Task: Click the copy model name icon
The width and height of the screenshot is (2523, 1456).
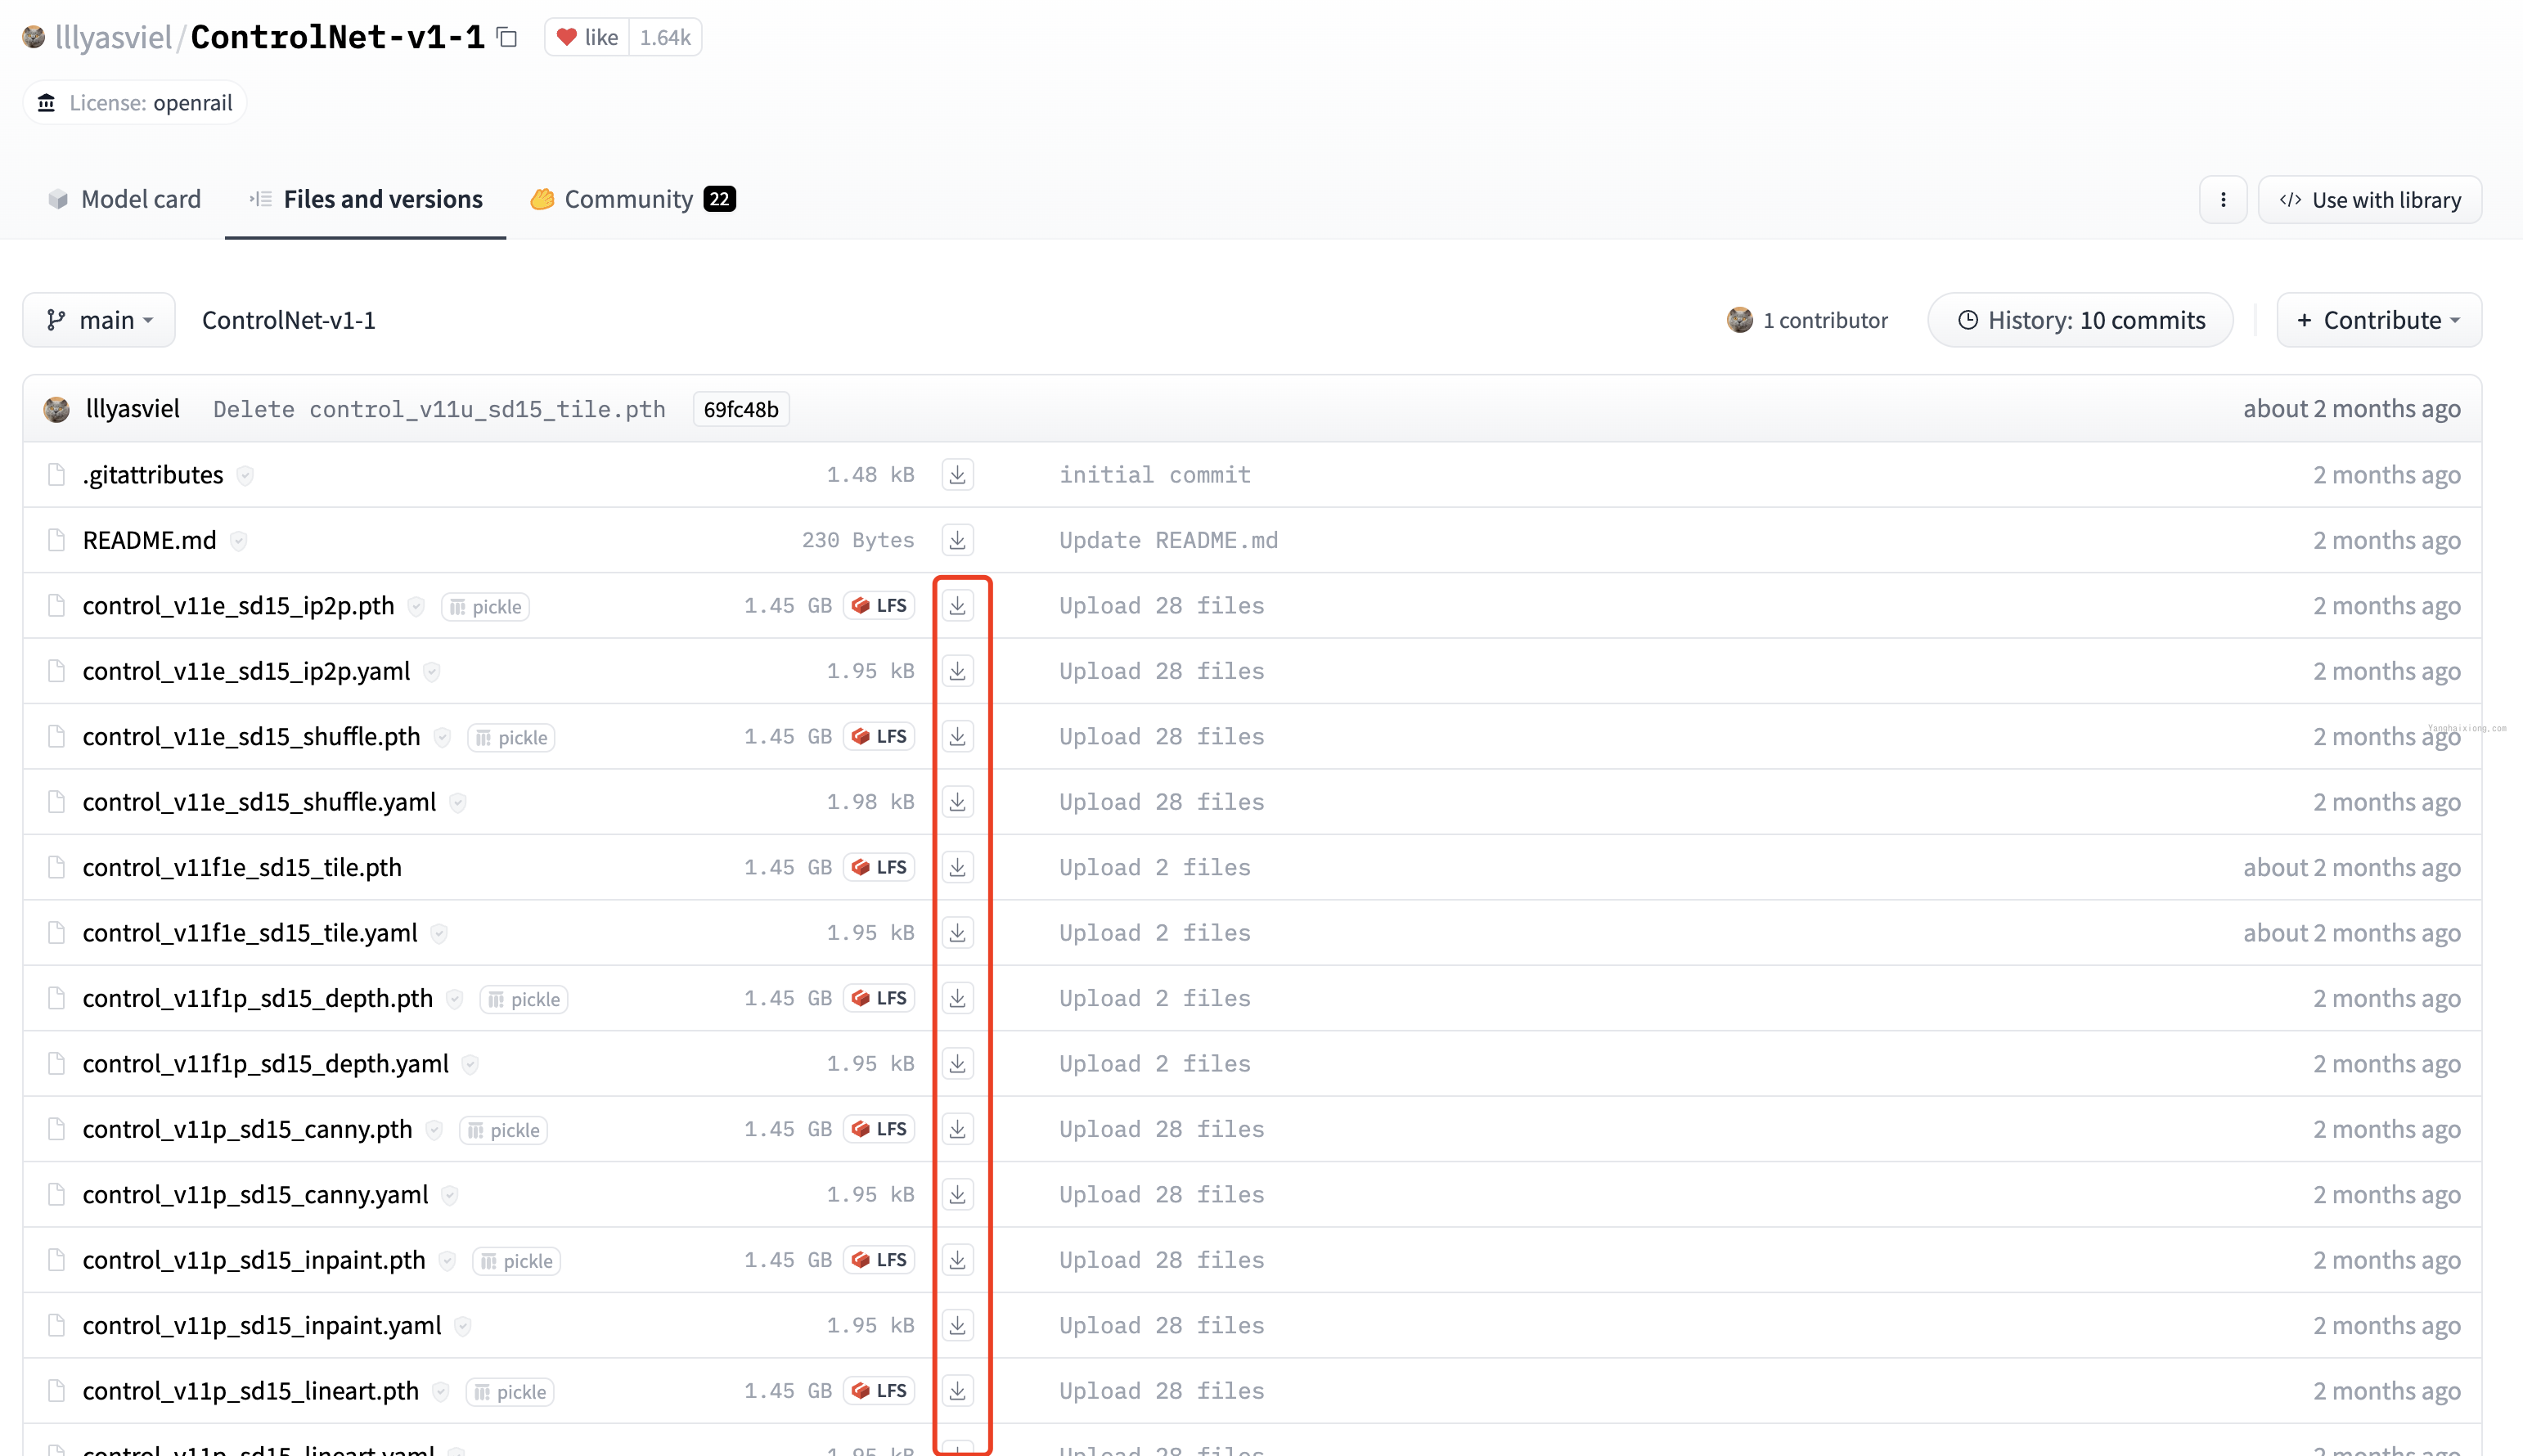Action: [x=508, y=38]
